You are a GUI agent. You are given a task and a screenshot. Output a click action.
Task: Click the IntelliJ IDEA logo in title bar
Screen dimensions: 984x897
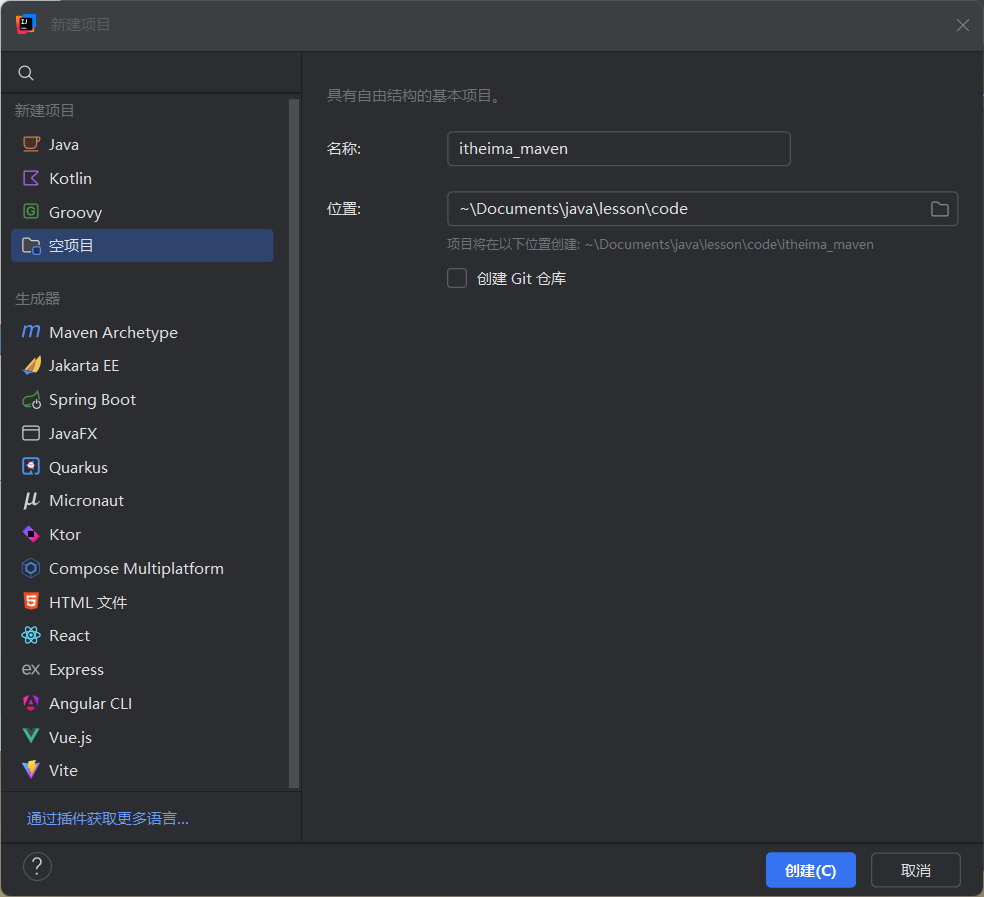(26, 24)
